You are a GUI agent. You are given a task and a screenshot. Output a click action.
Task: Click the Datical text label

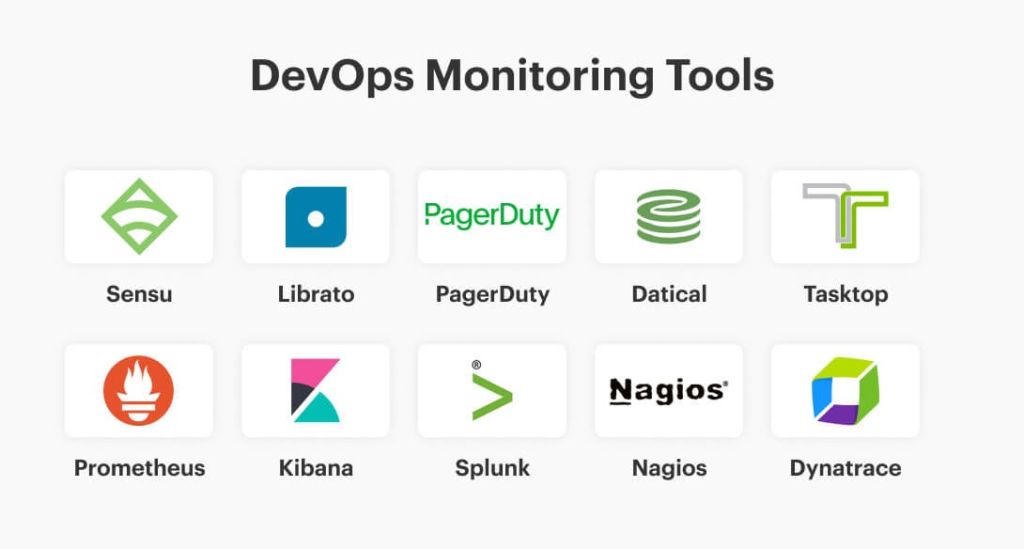(669, 294)
